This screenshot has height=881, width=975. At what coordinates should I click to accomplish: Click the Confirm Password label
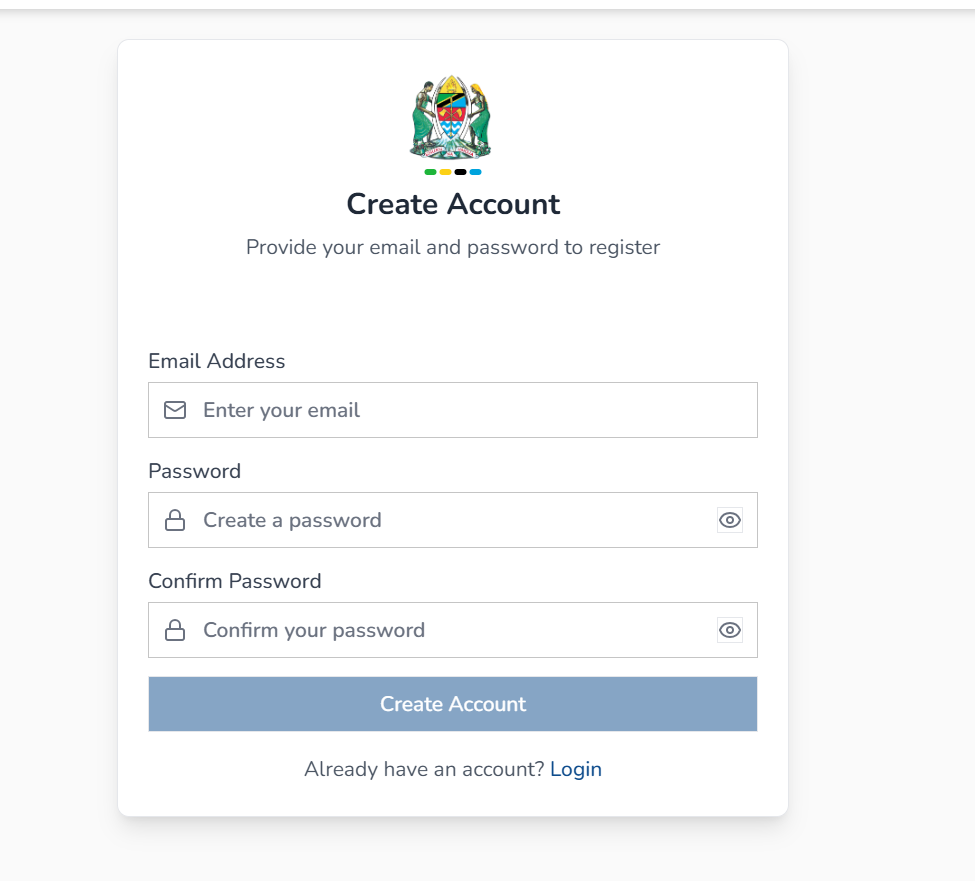click(x=235, y=581)
